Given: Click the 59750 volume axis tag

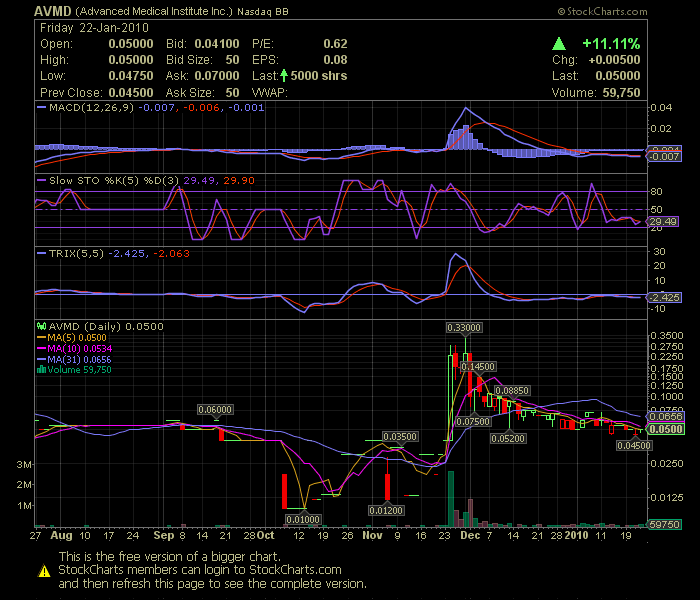Looking at the screenshot, I should 665,524.
